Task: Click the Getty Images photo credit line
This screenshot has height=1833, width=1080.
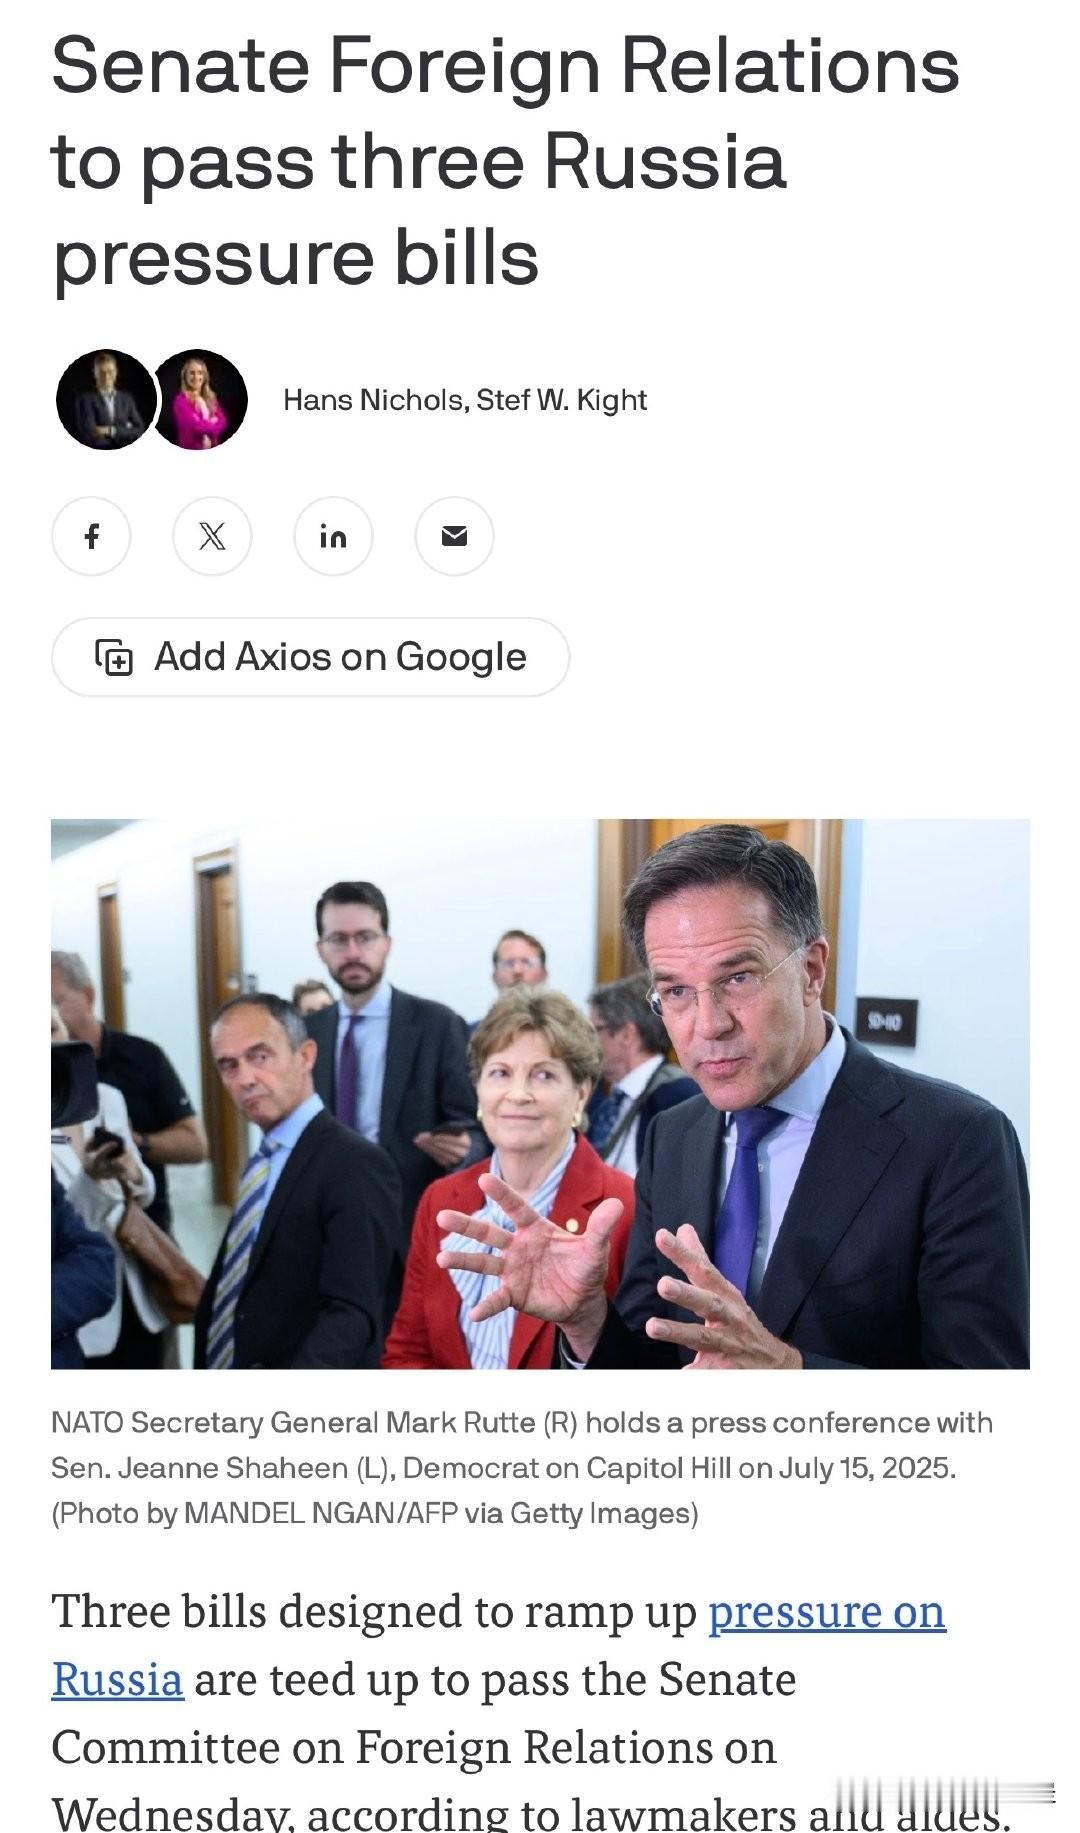Action: [375, 1513]
